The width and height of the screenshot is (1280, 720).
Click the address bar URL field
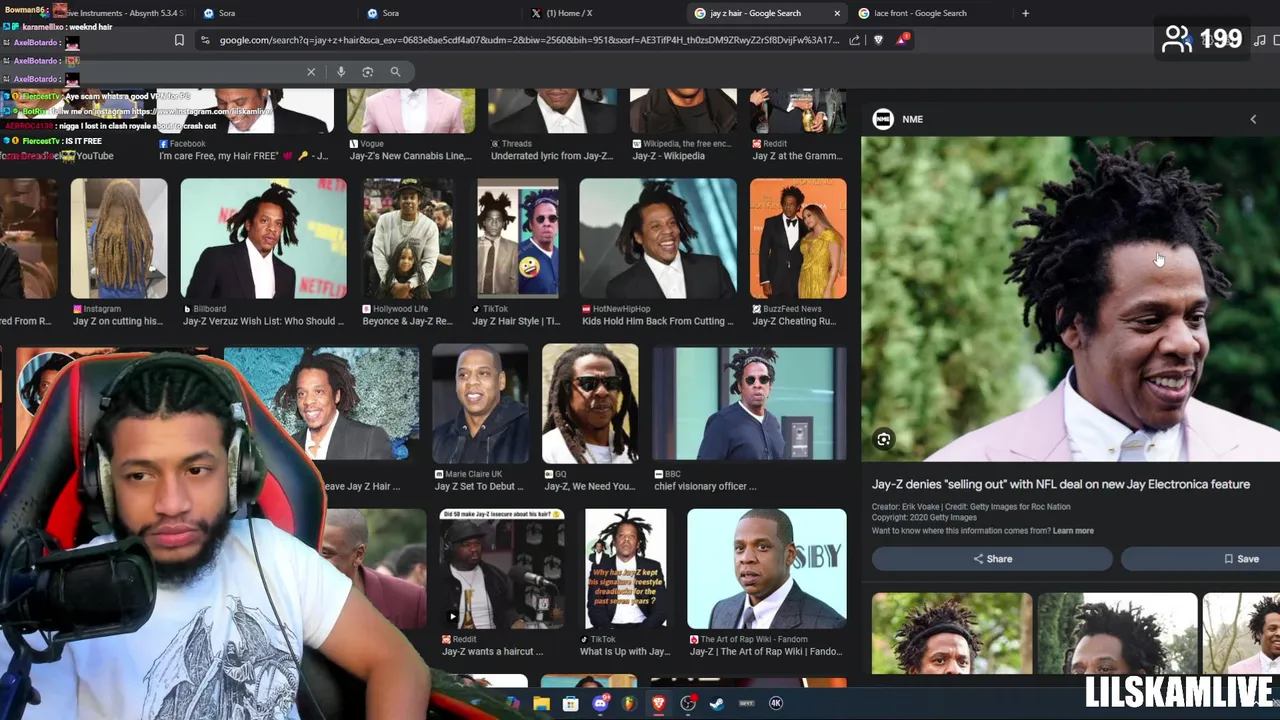point(530,40)
